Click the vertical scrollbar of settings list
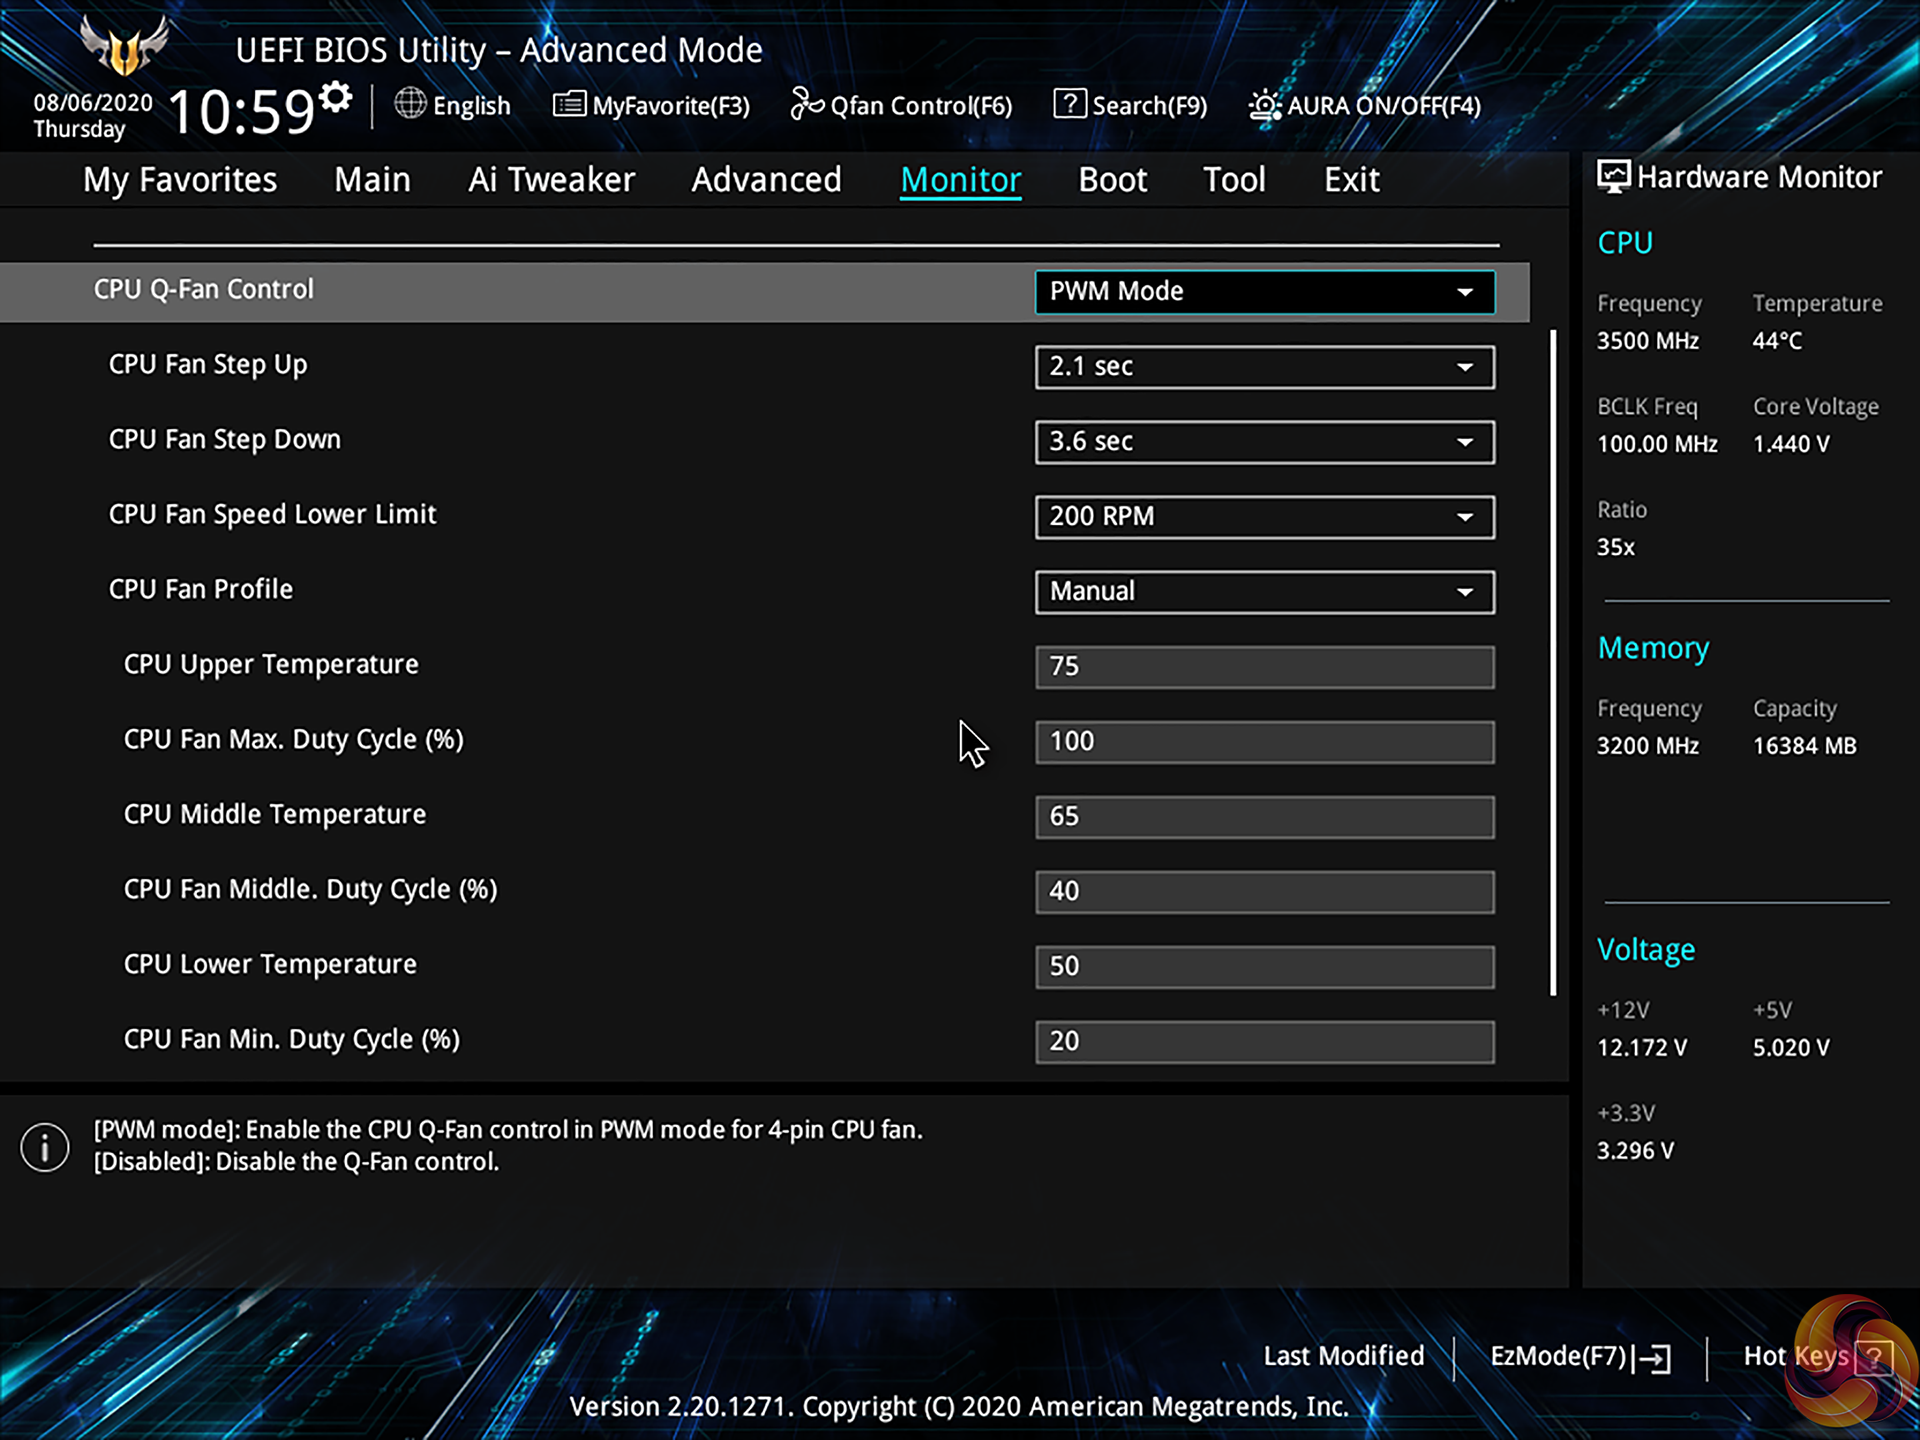The image size is (1920, 1440). [x=1553, y=662]
